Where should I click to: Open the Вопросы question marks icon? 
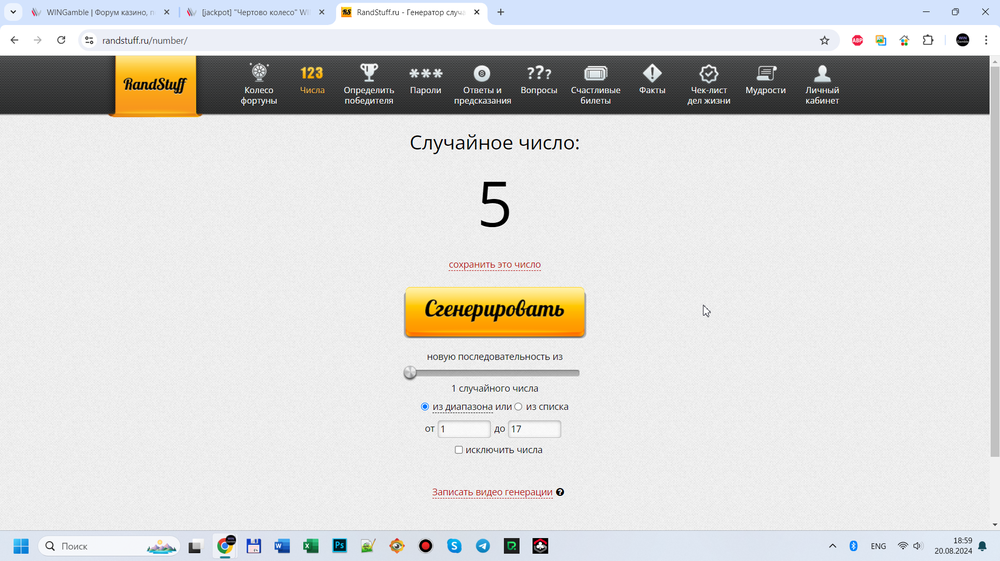[539, 73]
